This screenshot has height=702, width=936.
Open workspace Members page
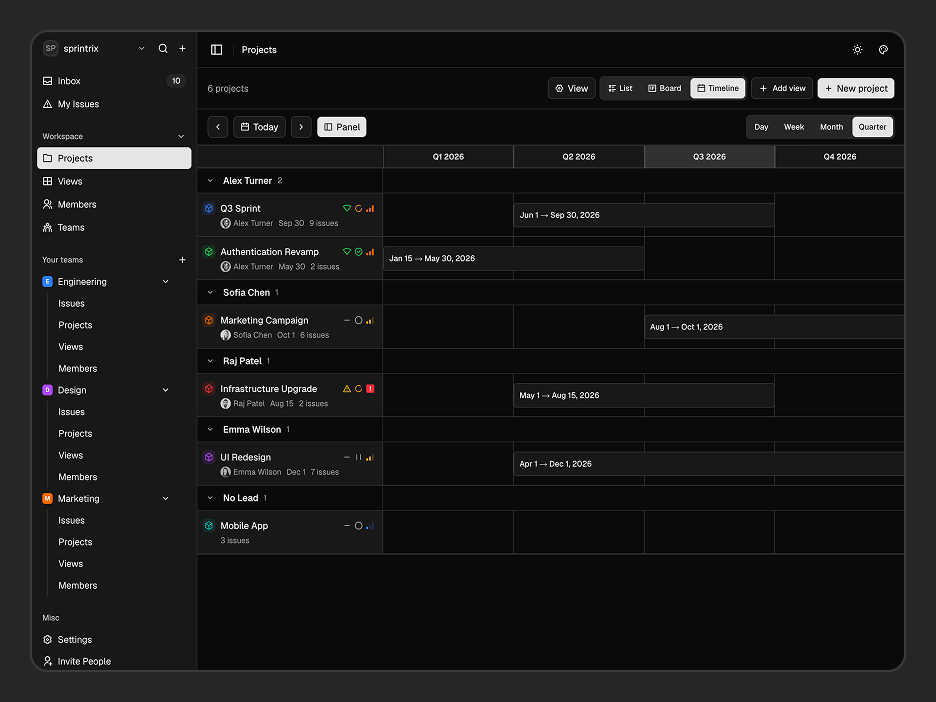[114, 204]
